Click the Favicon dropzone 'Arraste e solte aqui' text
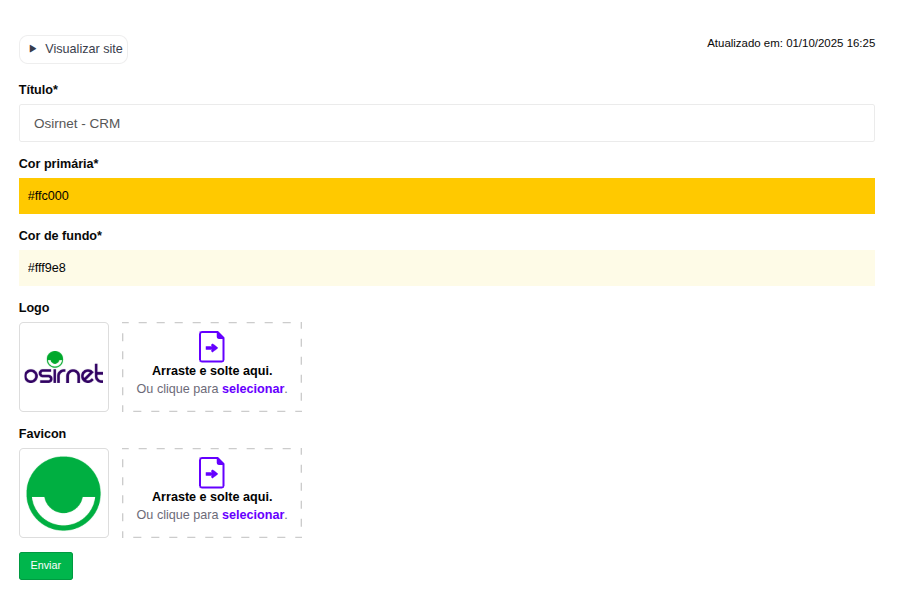 [x=212, y=497]
